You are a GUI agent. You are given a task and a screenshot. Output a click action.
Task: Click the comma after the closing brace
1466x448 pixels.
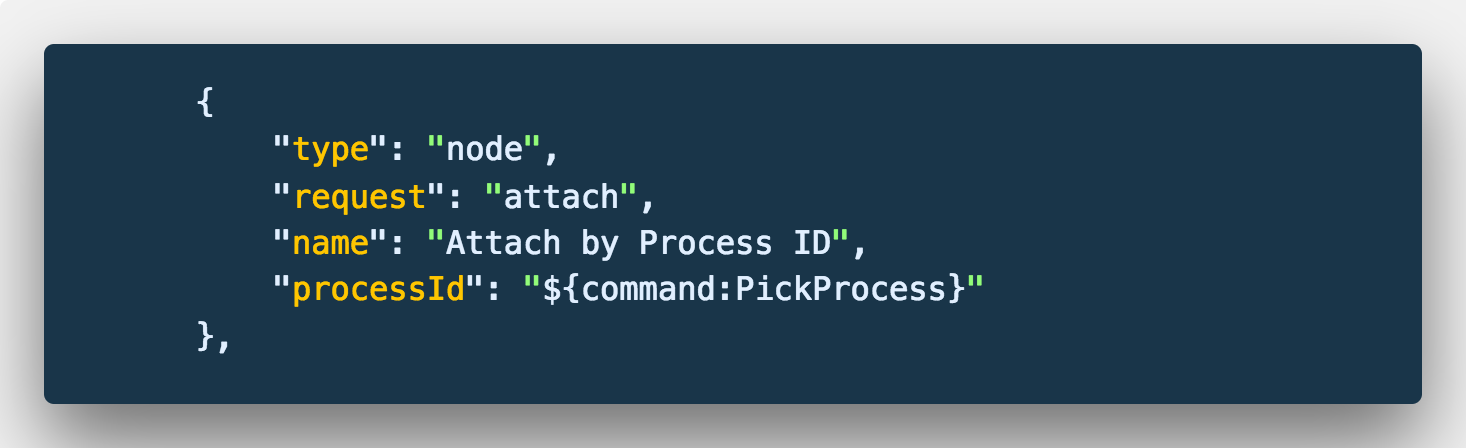(x=224, y=343)
